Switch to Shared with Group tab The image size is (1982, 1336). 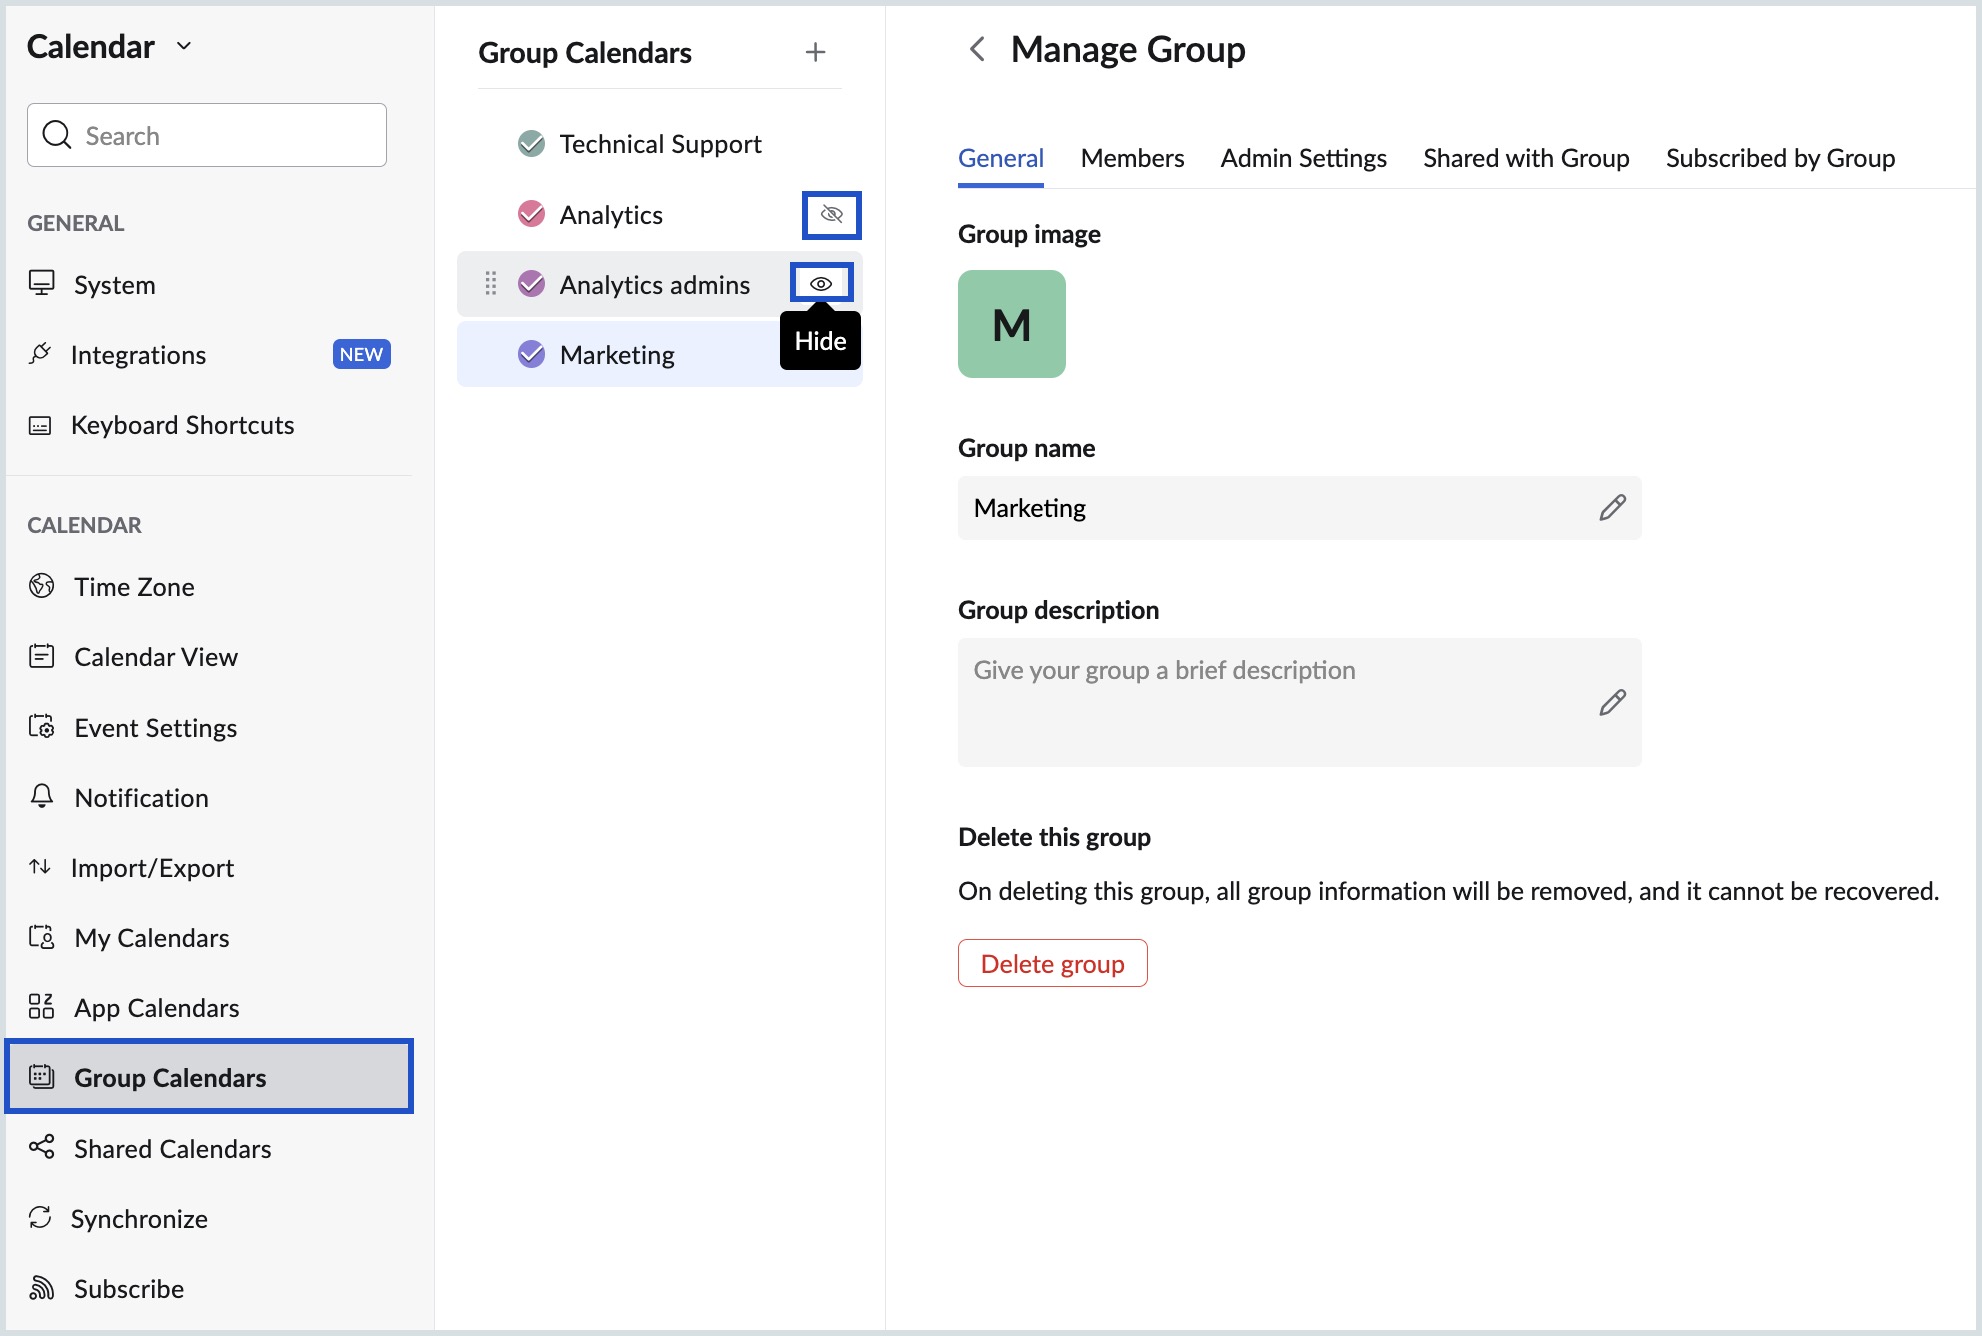[x=1526, y=158]
